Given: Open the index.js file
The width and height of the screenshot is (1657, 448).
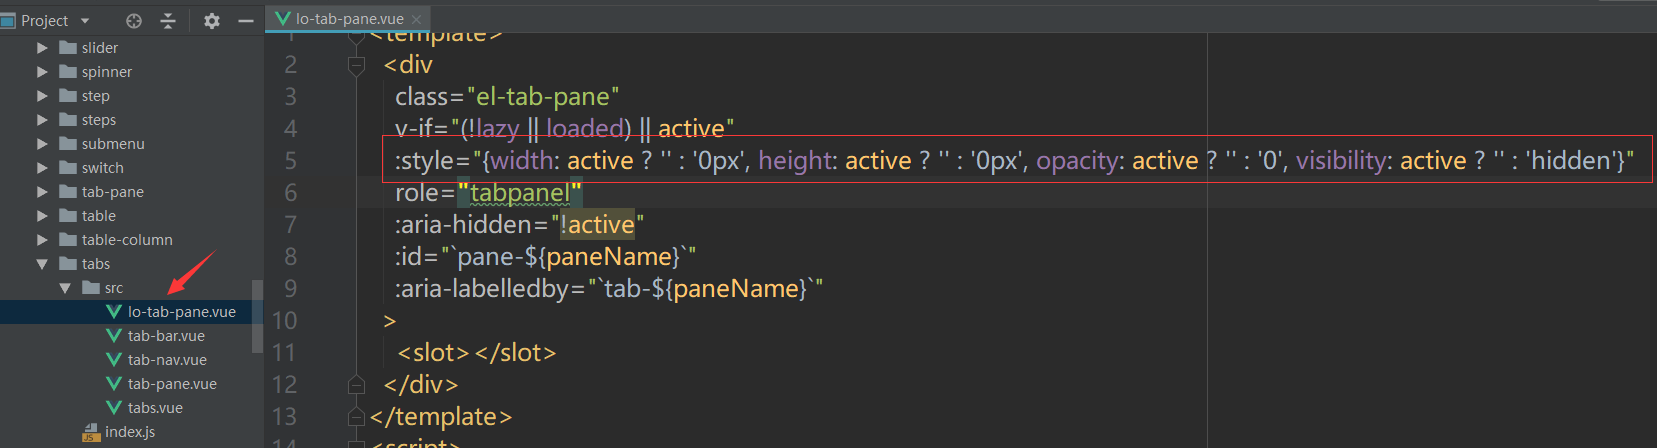Looking at the screenshot, I should (130, 432).
